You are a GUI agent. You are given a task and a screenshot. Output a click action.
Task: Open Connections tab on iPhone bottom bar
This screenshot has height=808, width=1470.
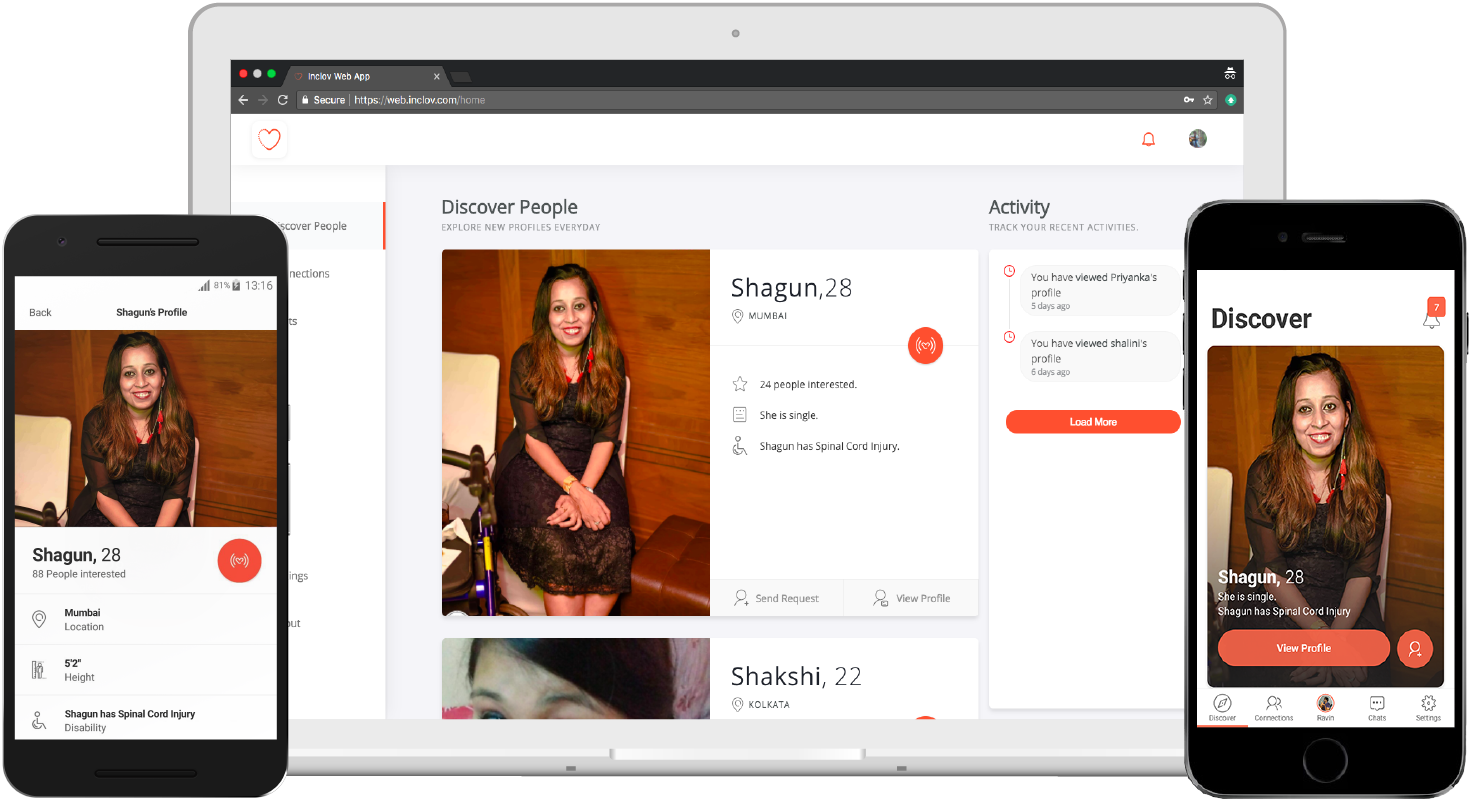pos(1274,708)
